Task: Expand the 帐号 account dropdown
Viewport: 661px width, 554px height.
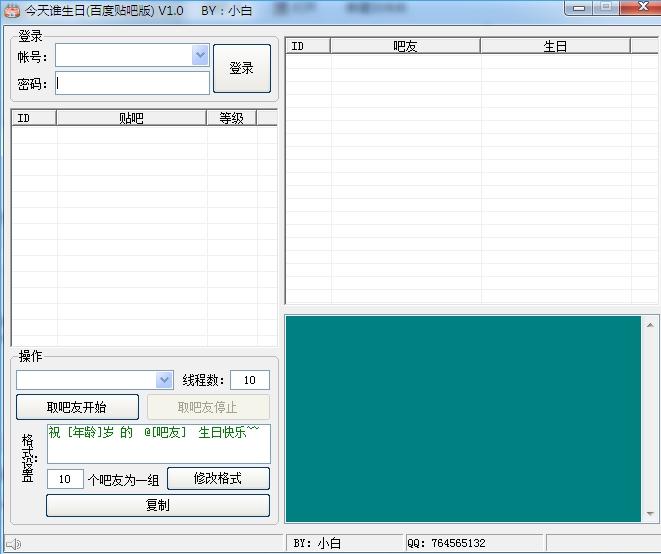Action: tap(200, 56)
